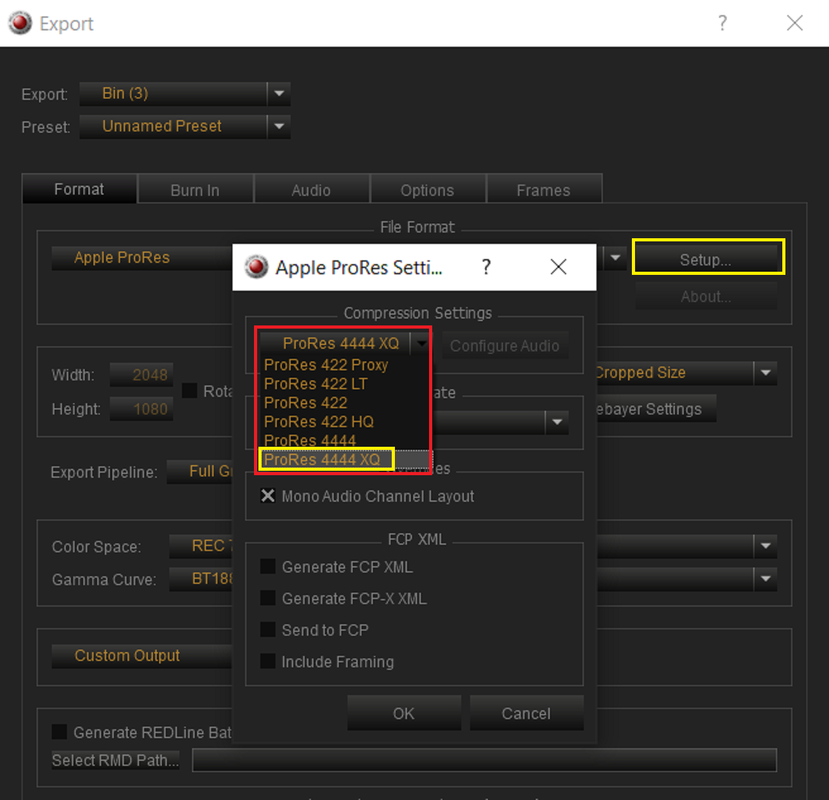This screenshot has width=829, height=800.
Task: Collapse the ProRes 4444 XQ codec combo box
Action: tap(421, 344)
